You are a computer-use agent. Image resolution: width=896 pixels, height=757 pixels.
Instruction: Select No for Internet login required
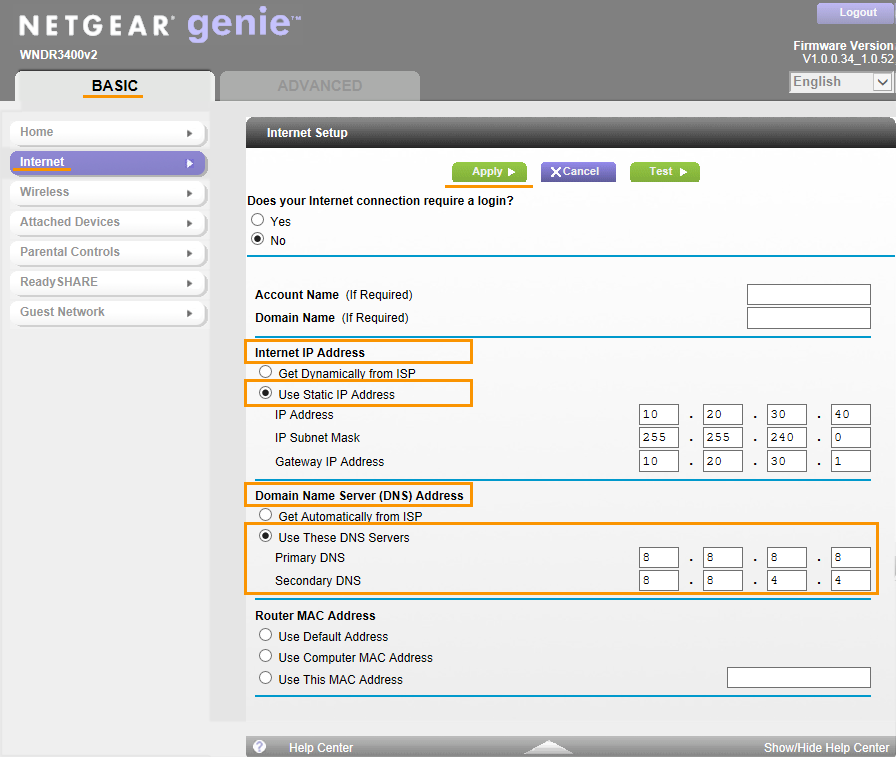[x=258, y=239]
